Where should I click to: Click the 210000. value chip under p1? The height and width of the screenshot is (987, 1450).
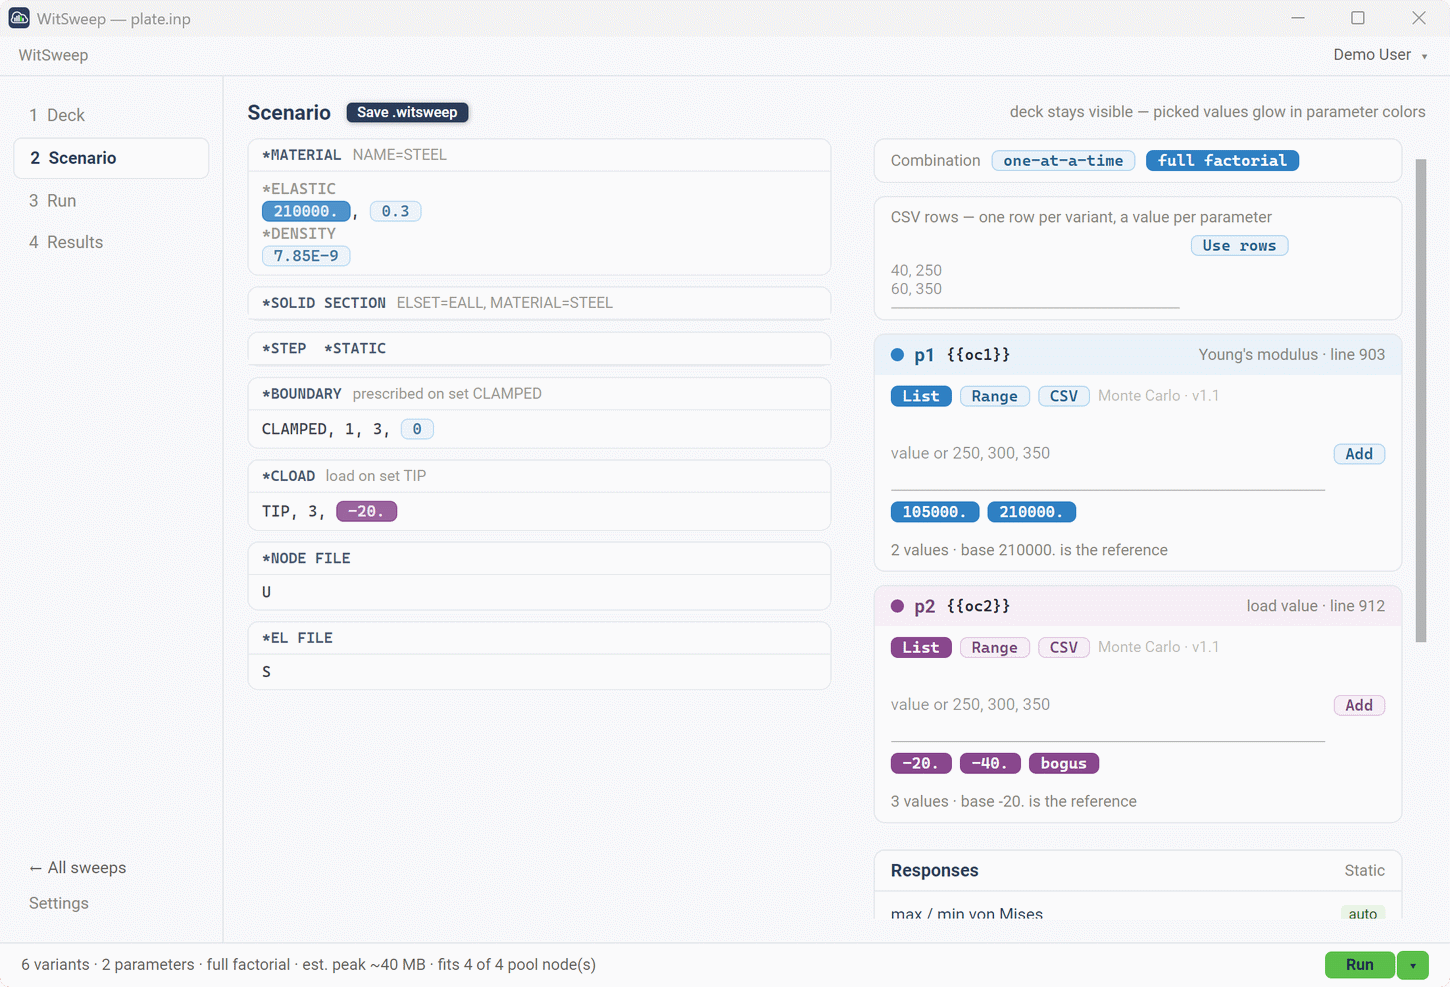pyautogui.click(x=1031, y=512)
